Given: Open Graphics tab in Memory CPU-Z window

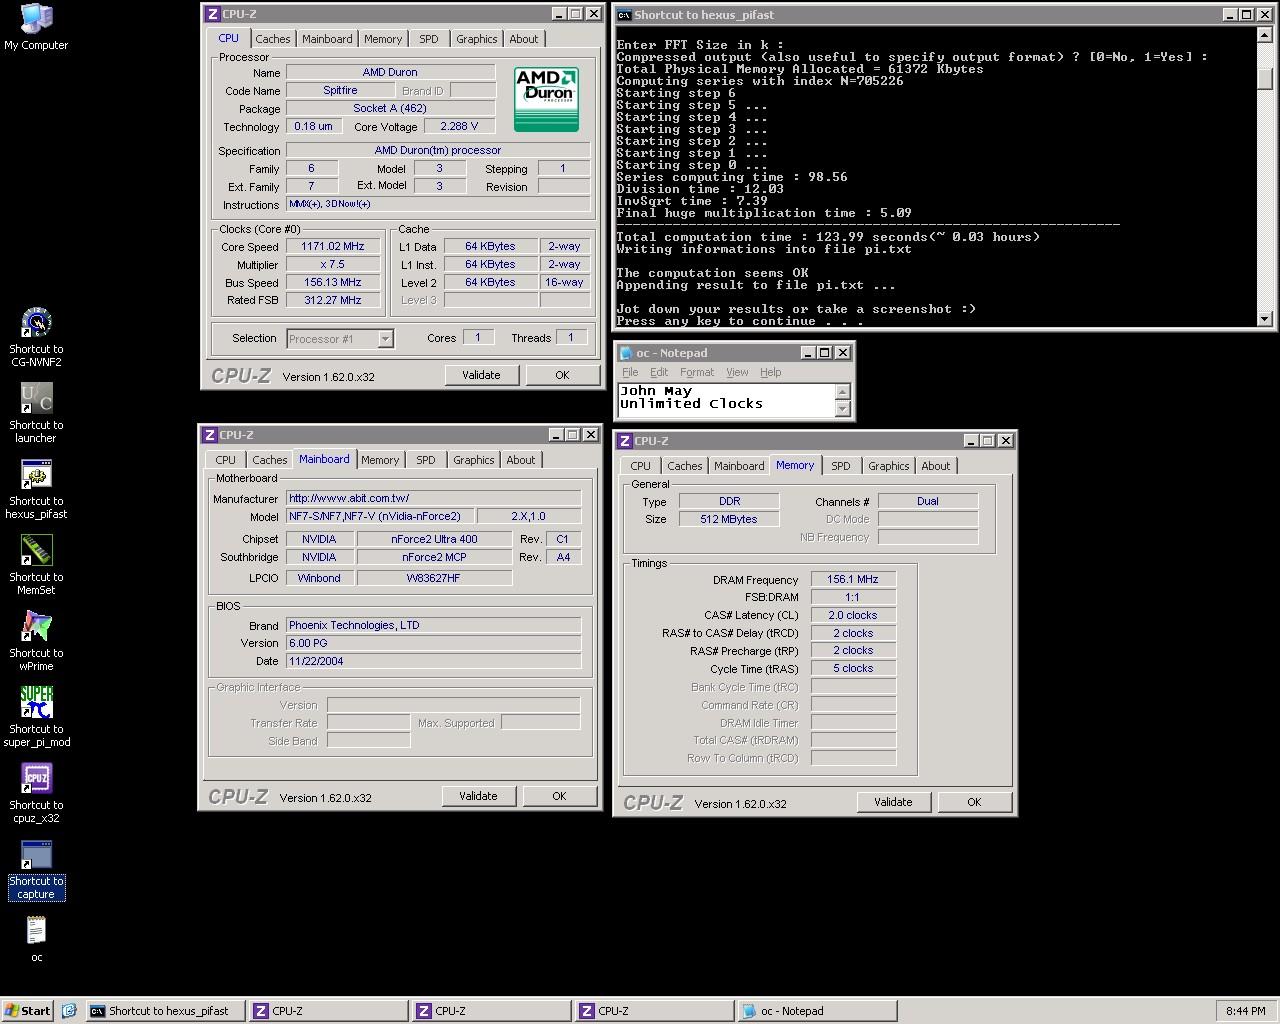Looking at the screenshot, I should [888, 466].
